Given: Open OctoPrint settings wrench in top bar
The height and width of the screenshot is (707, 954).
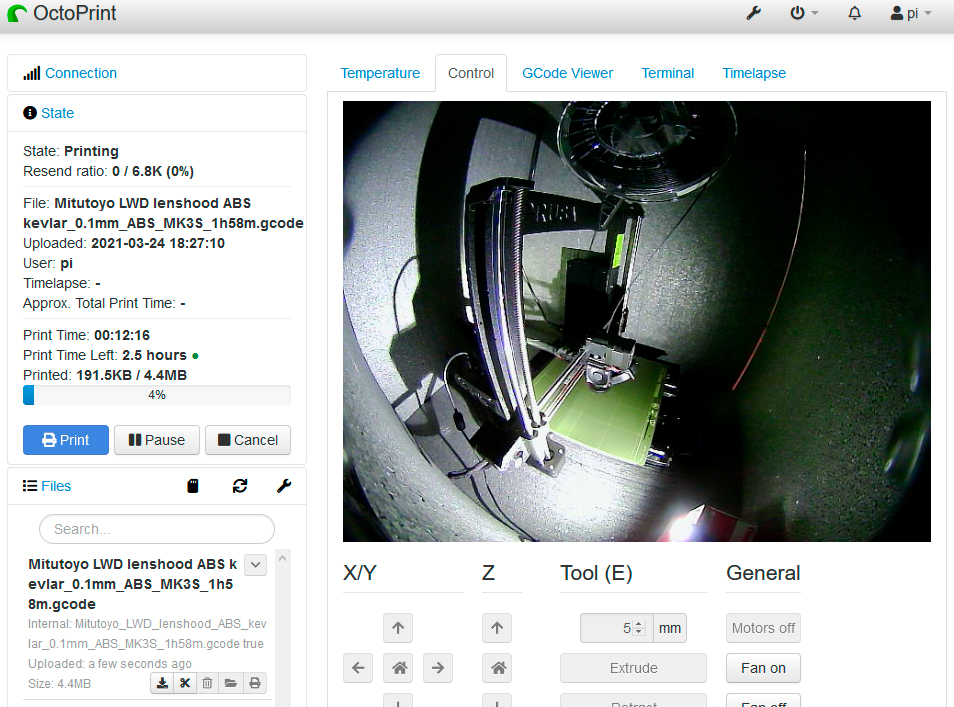Looking at the screenshot, I should coord(754,14).
